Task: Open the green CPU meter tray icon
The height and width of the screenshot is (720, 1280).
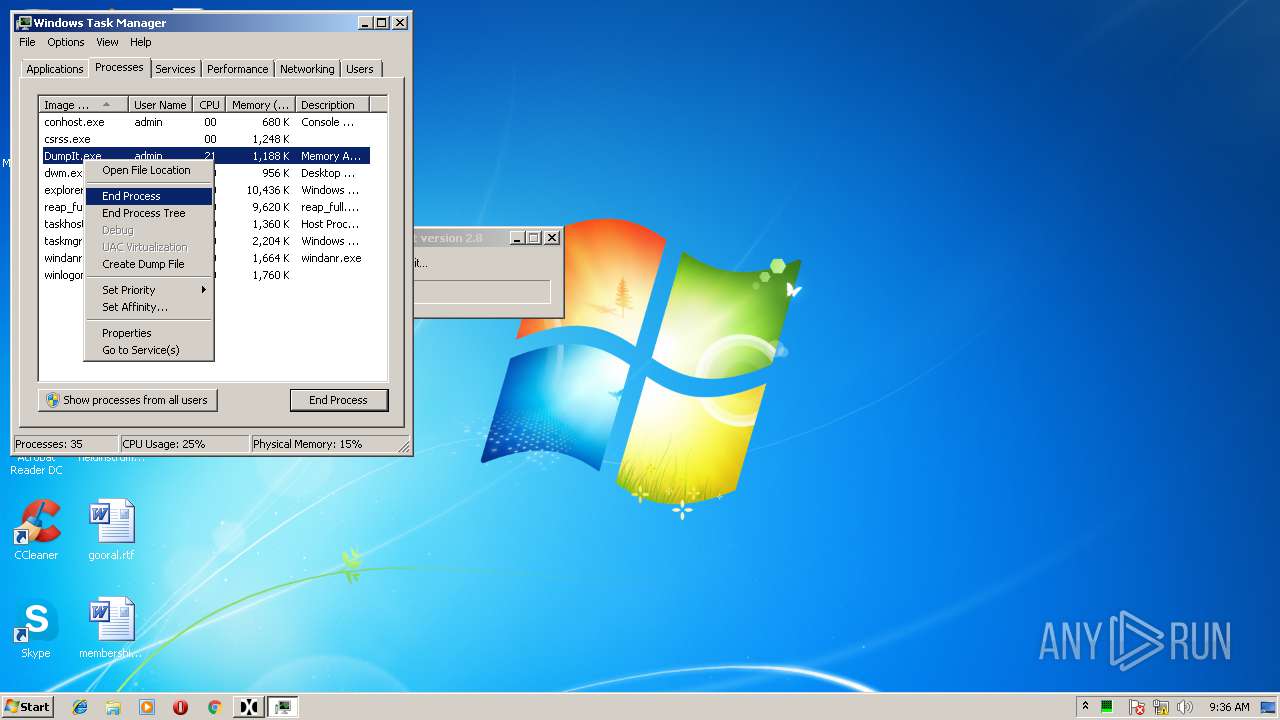Action: click(1107, 707)
